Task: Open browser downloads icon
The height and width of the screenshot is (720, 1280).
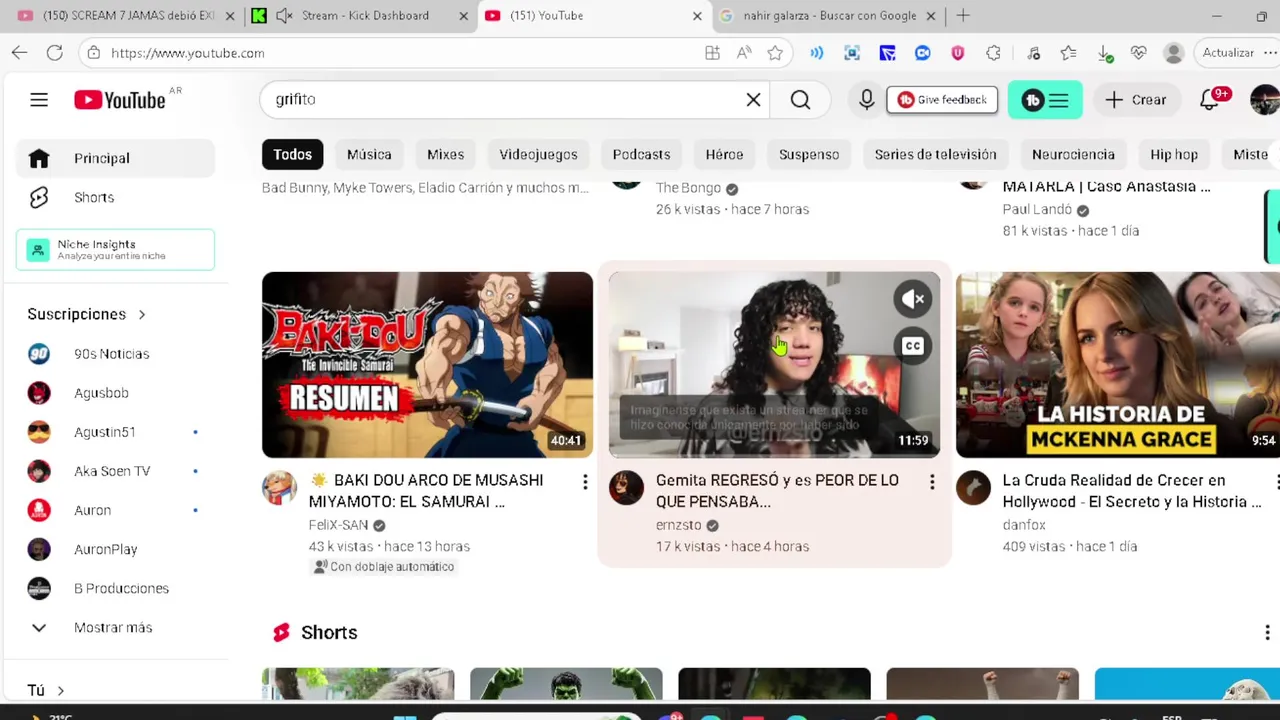Action: tap(1104, 53)
